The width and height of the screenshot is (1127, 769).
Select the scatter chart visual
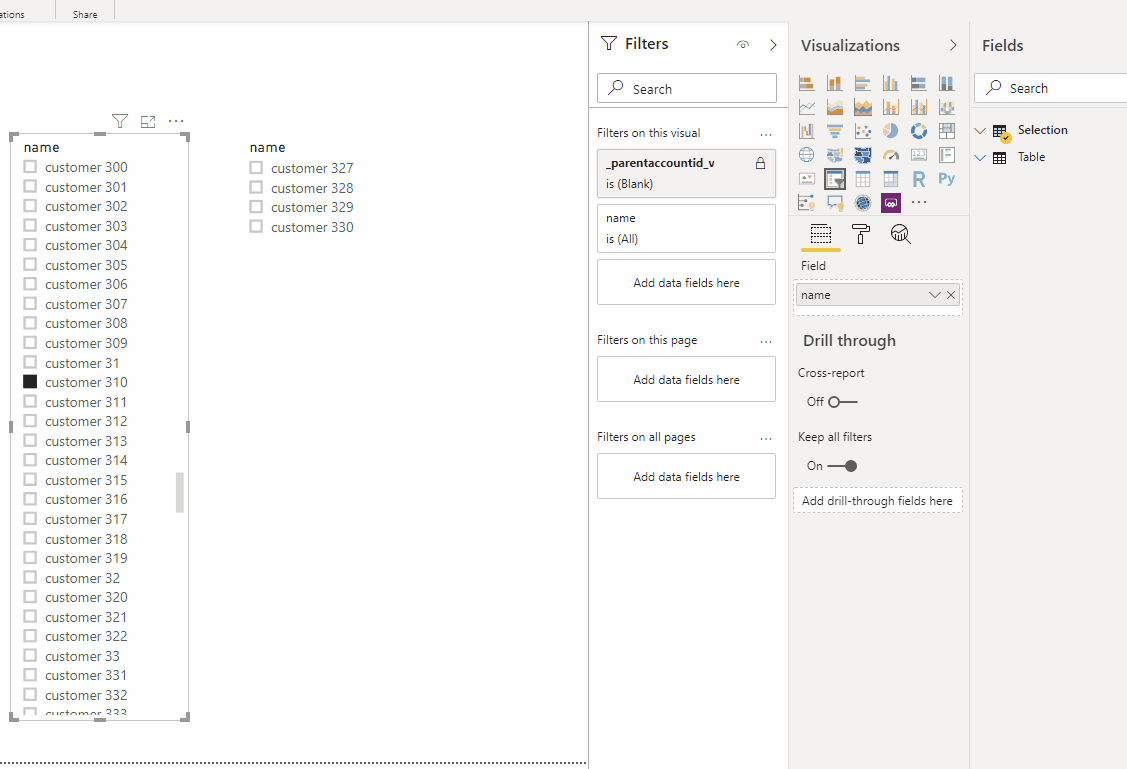(862, 131)
